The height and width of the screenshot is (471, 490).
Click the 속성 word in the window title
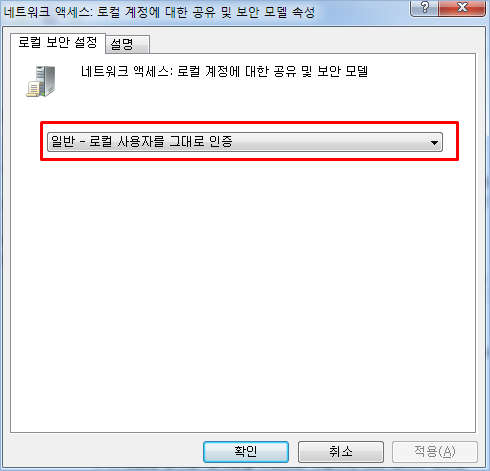click(303, 13)
